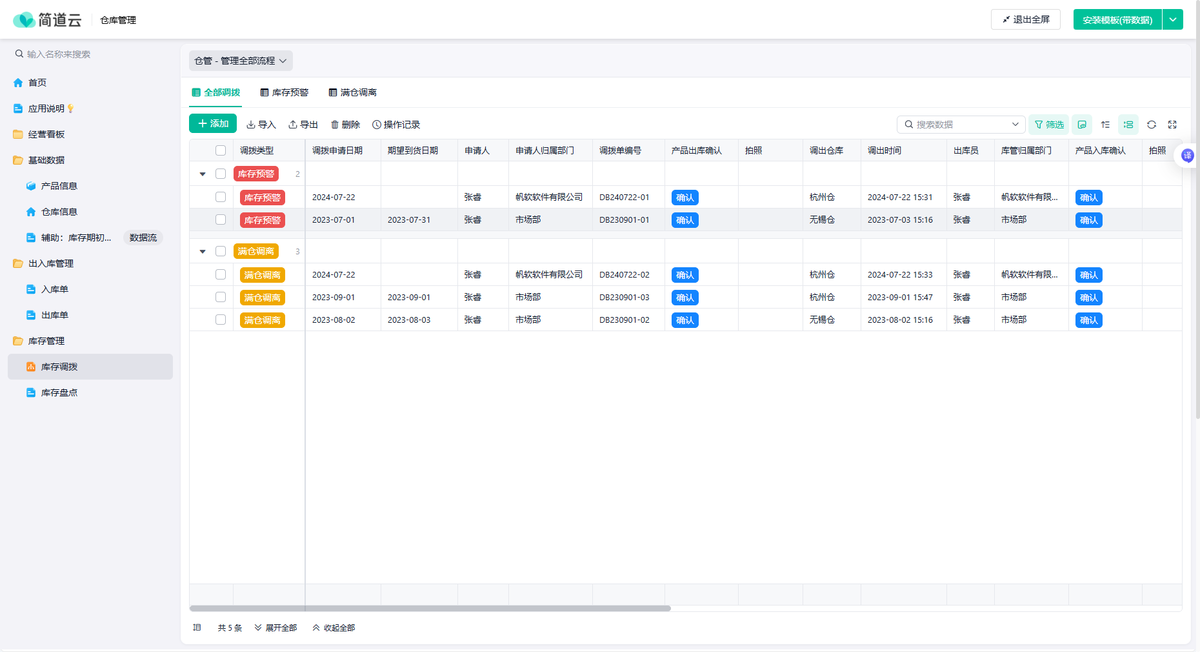This screenshot has width=1200, height=652.
Task: Click the sort rows icon
Action: tap(1105, 125)
